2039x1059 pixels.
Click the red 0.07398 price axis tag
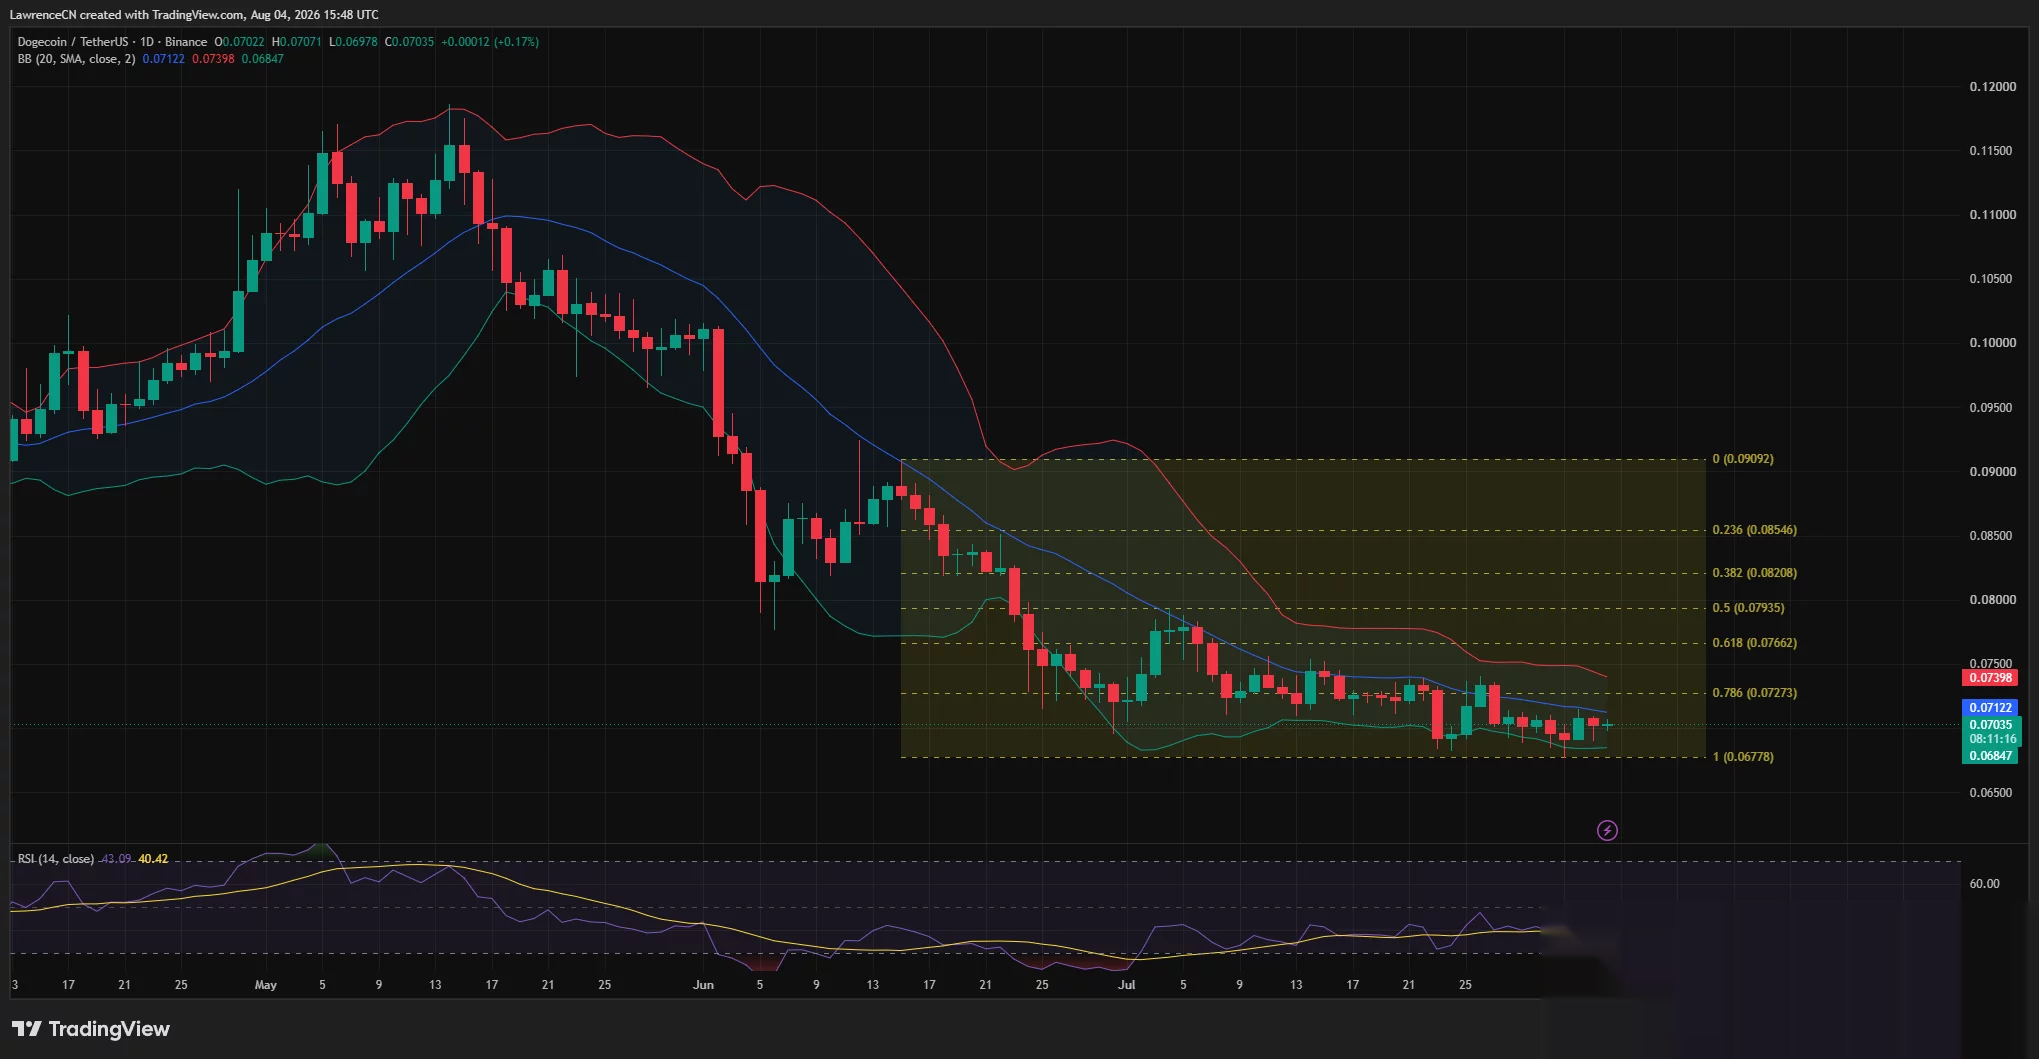1990,678
